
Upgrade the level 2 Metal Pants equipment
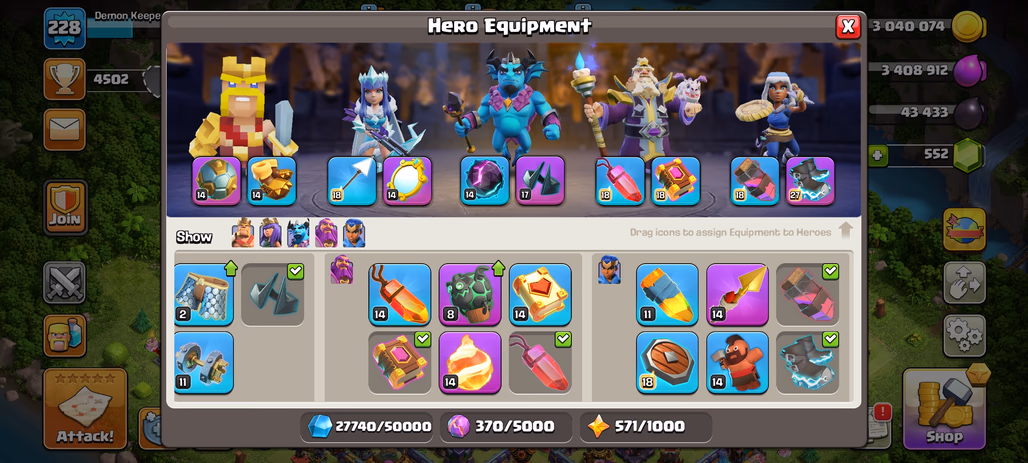point(204,294)
